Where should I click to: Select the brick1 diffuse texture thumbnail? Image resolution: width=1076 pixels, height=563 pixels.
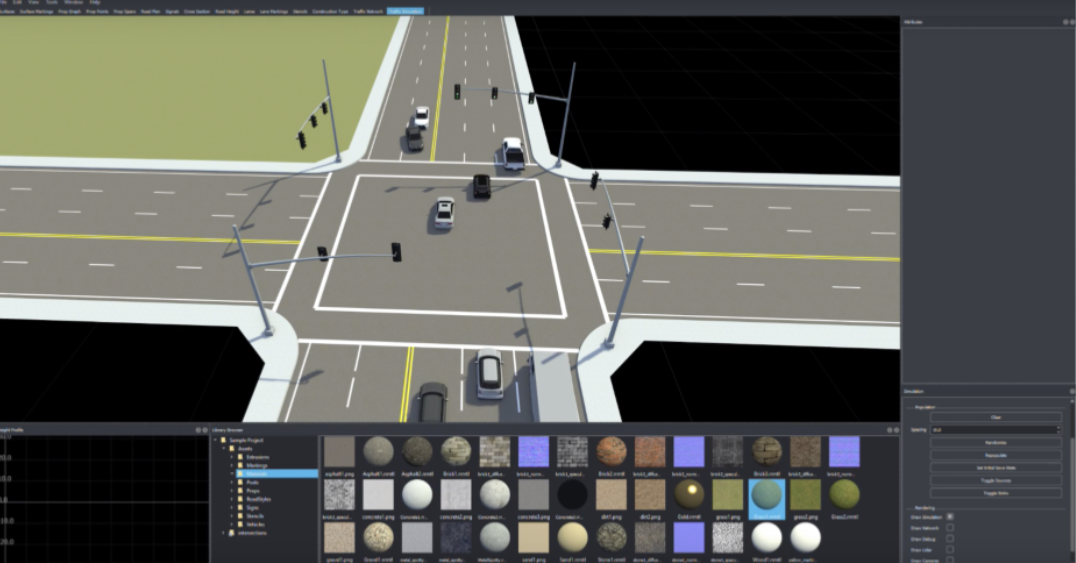(x=495, y=452)
